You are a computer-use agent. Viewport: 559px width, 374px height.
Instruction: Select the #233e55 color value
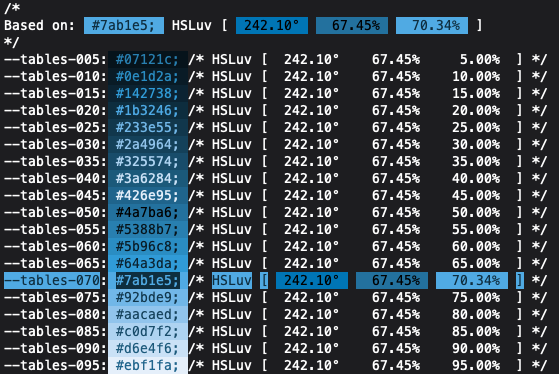148,128
